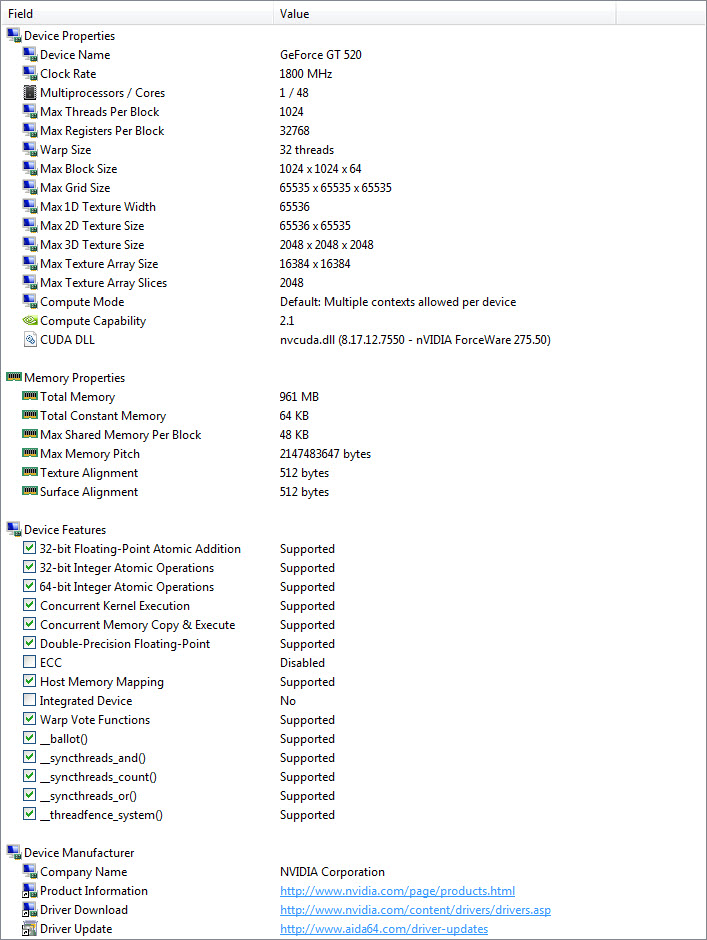Toggle the 64-bit Integer Atomic Operations checkbox
Image resolution: width=707 pixels, height=940 pixels.
(29, 586)
